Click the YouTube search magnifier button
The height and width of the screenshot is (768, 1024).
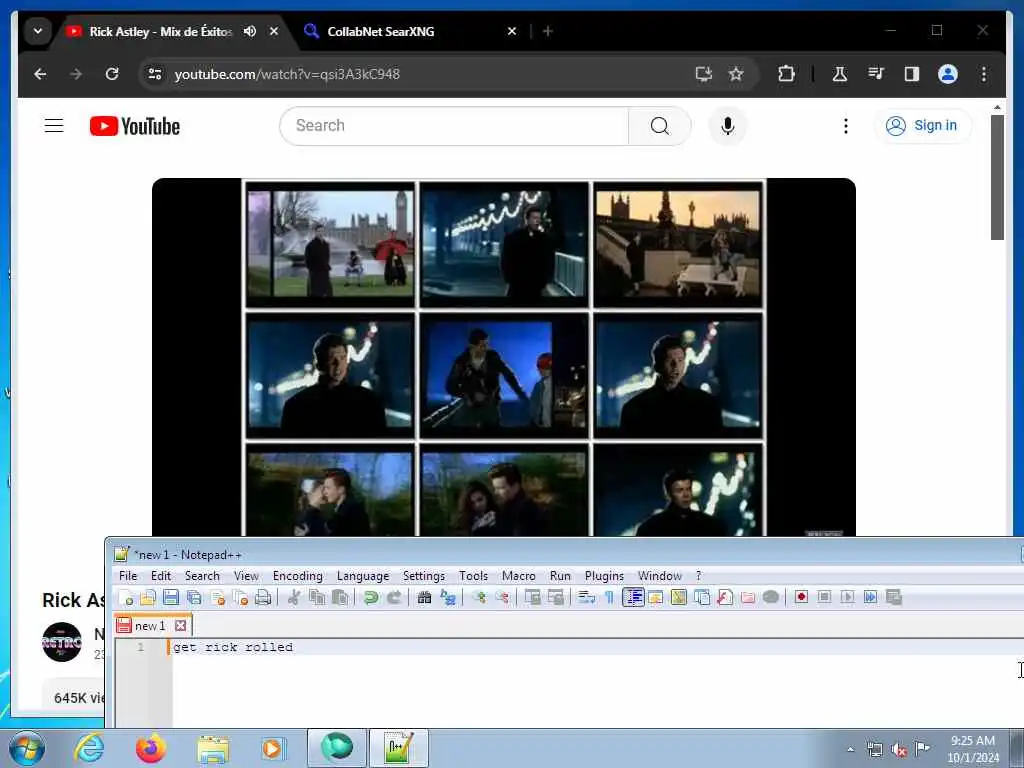coord(660,125)
